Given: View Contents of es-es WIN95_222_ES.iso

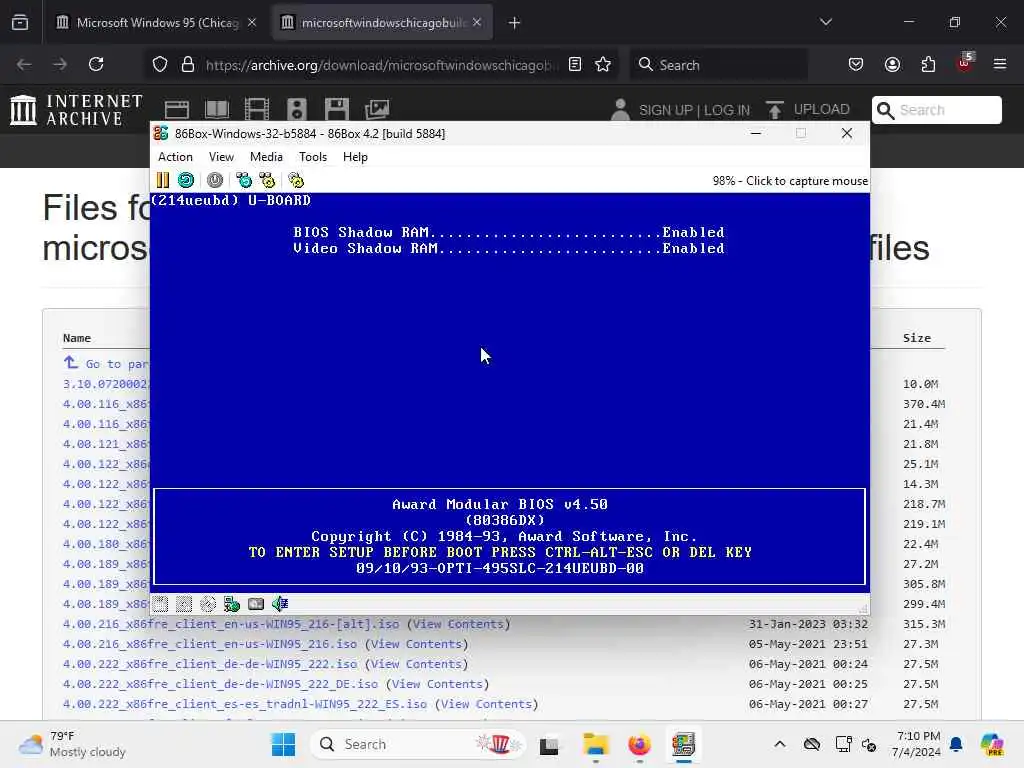Looking at the screenshot, I should click(487, 704).
